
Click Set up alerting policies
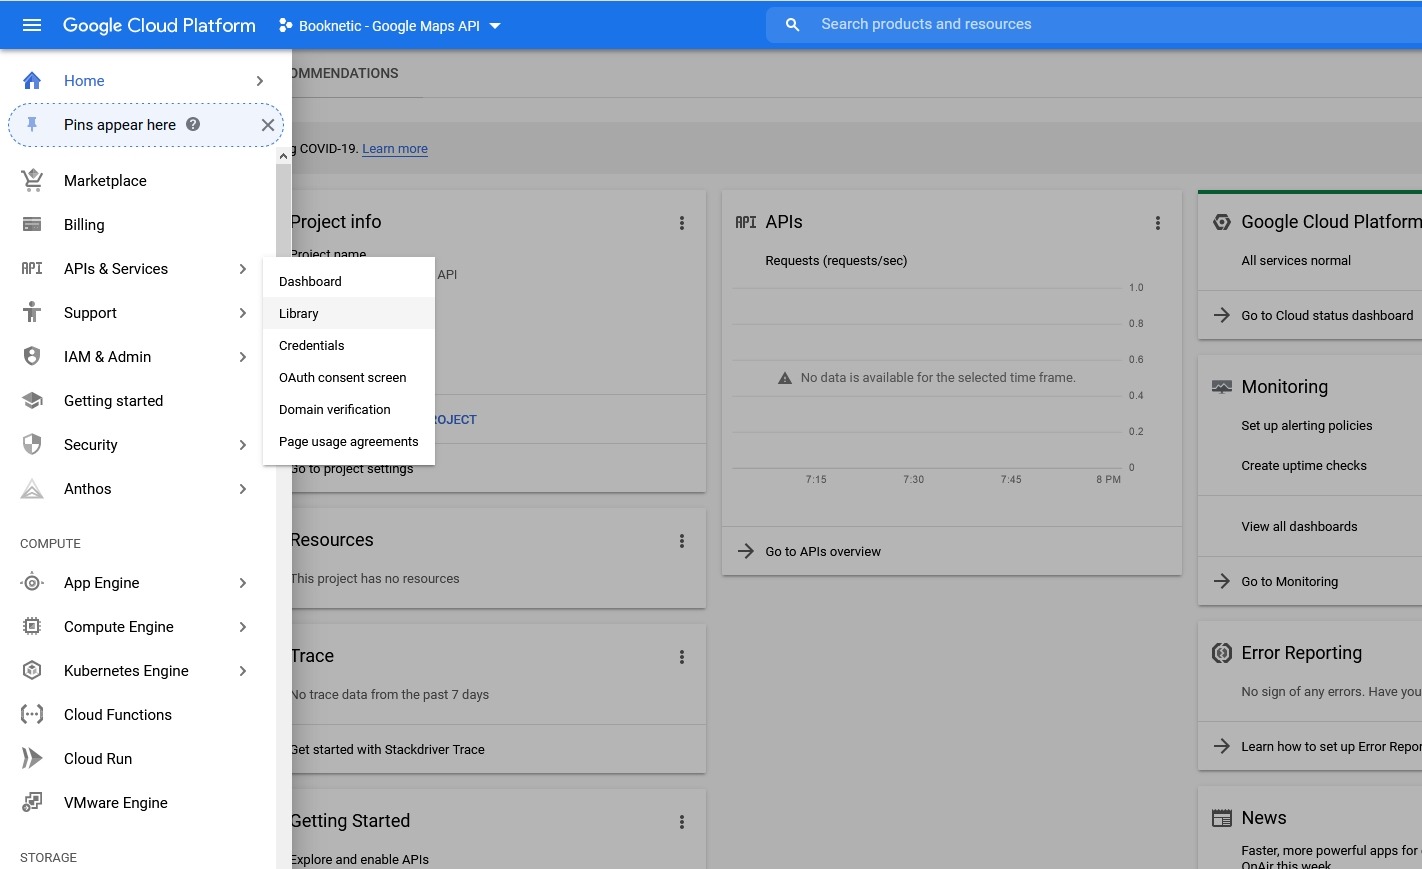(1307, 425)
